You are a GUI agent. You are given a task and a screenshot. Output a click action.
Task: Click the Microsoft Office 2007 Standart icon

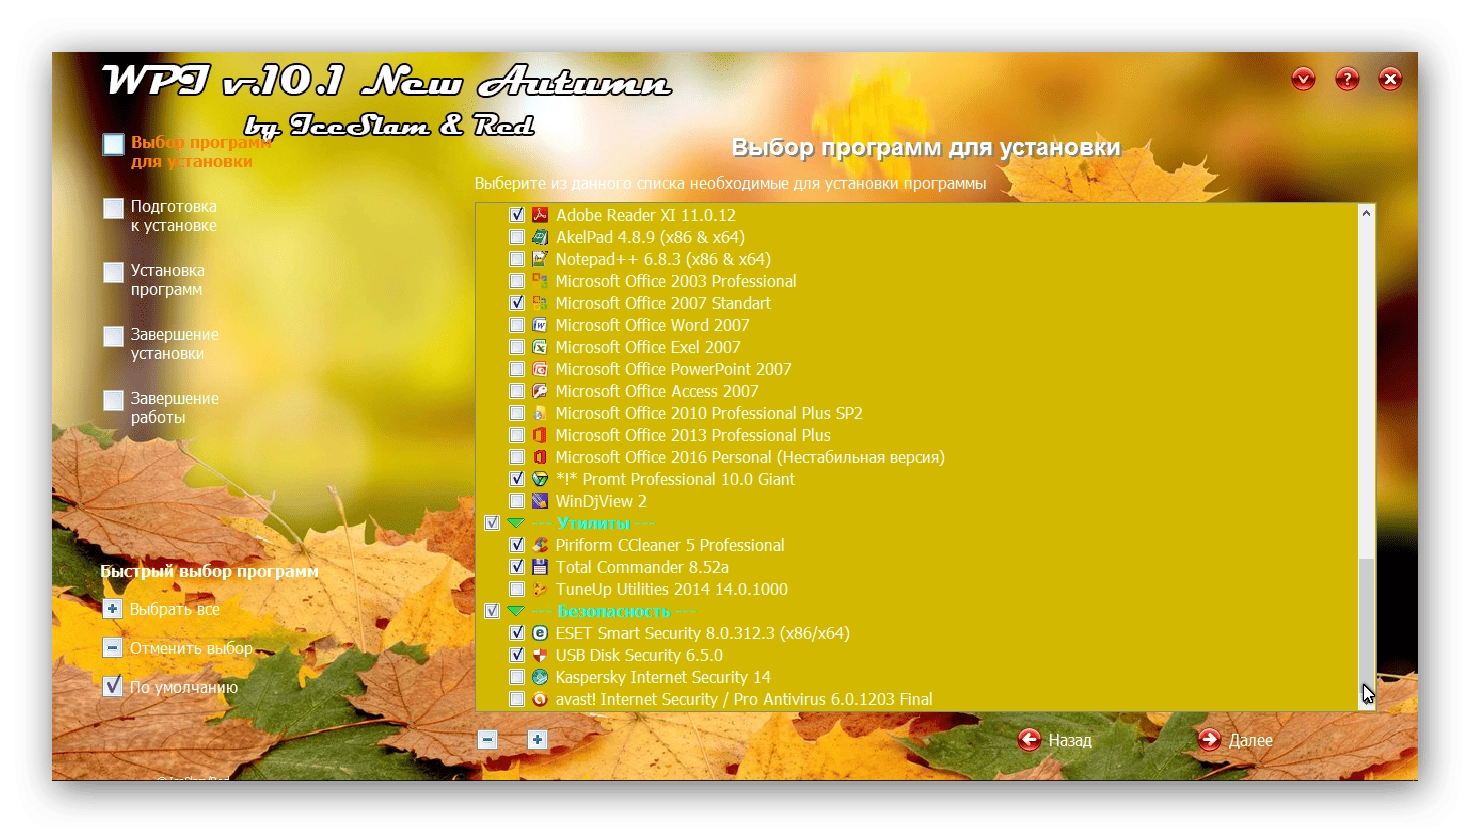point(540,303)
